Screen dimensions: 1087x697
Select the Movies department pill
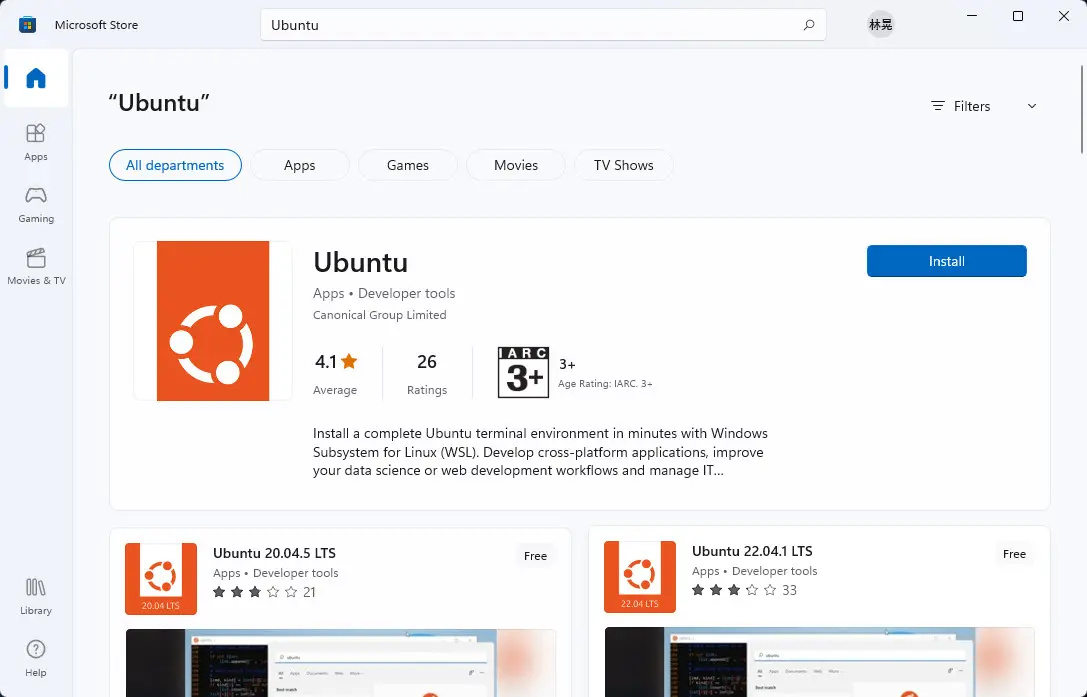coord(516,165)
